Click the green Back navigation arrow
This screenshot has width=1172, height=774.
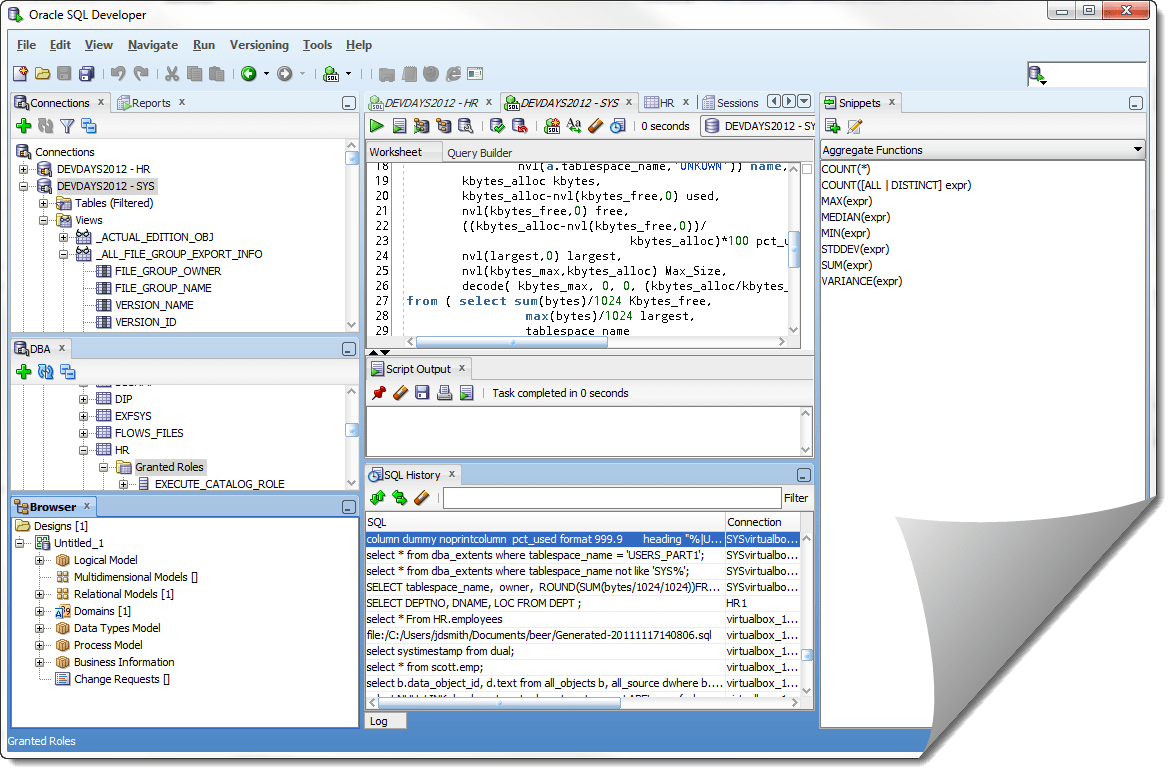[x=248, y=73]
